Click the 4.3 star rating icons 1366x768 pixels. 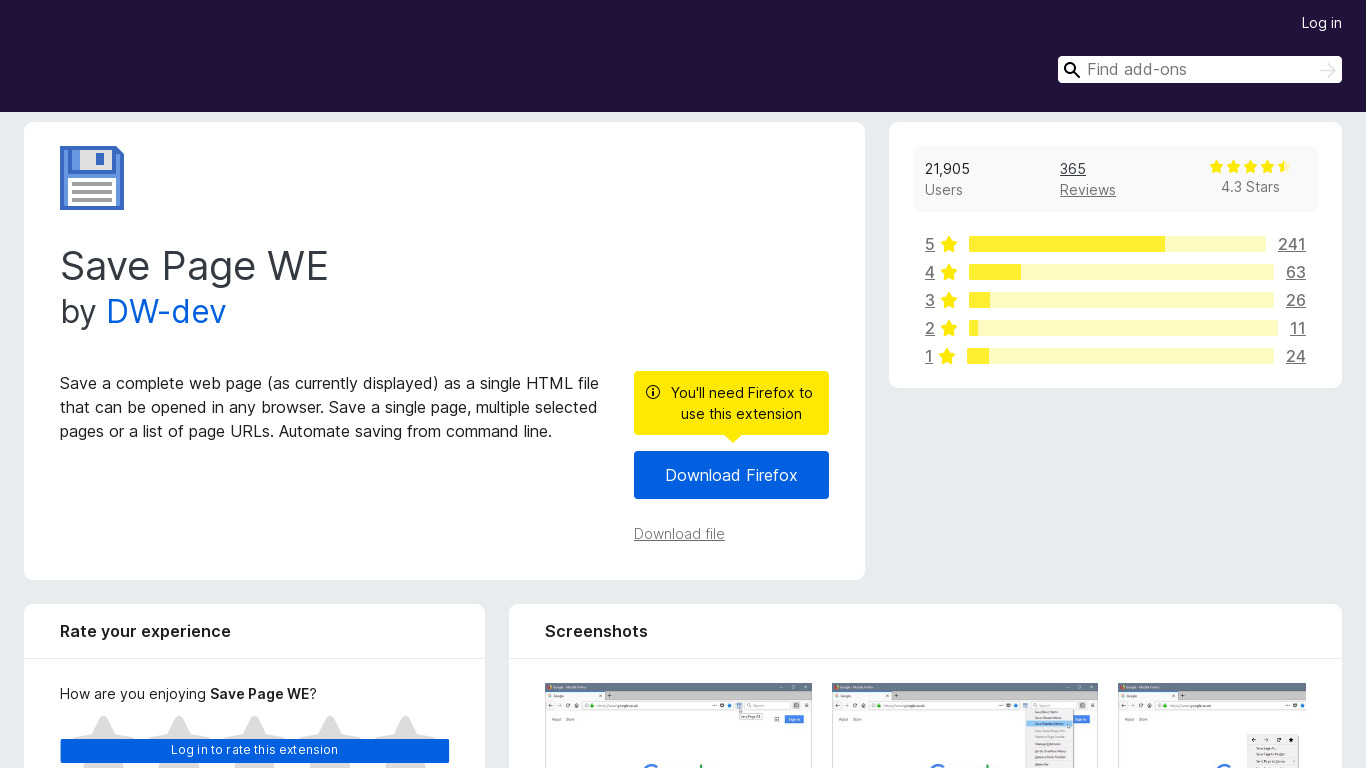point(1250,167)
